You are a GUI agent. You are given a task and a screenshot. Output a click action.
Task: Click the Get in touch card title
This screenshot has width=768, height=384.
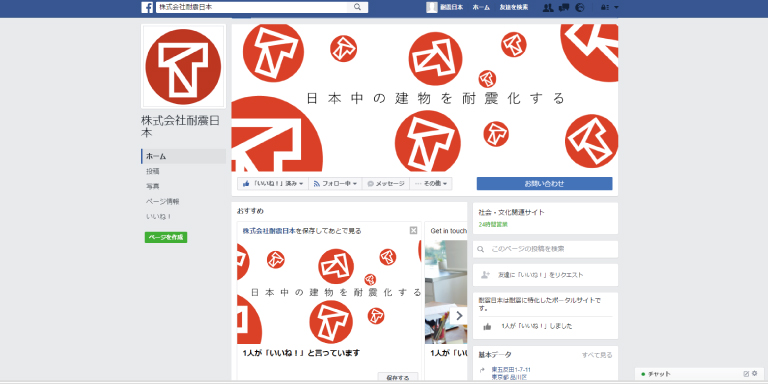click(449, 231)
